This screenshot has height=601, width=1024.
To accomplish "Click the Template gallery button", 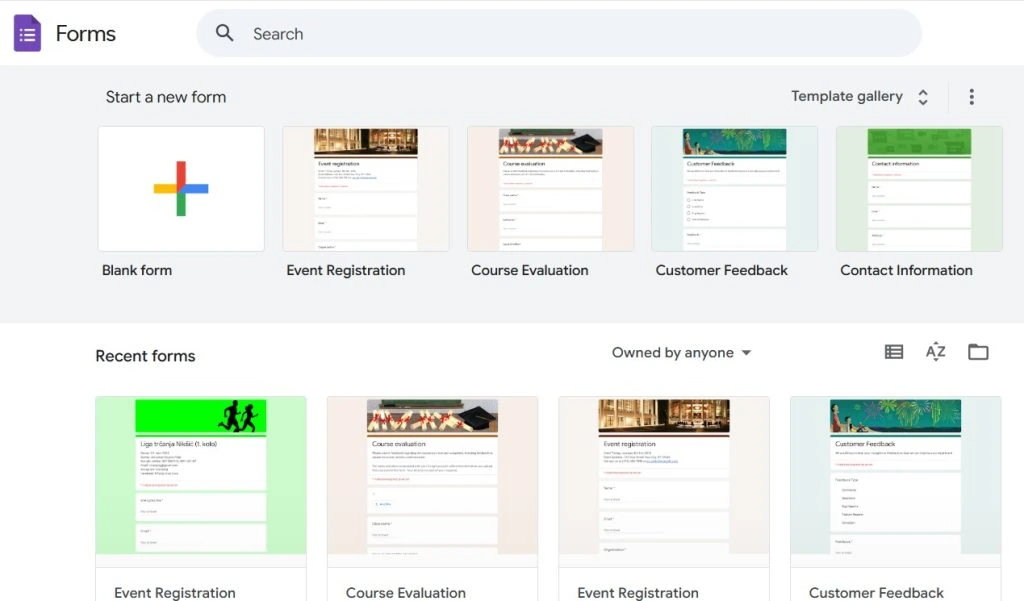I will (x=846, y=97).
